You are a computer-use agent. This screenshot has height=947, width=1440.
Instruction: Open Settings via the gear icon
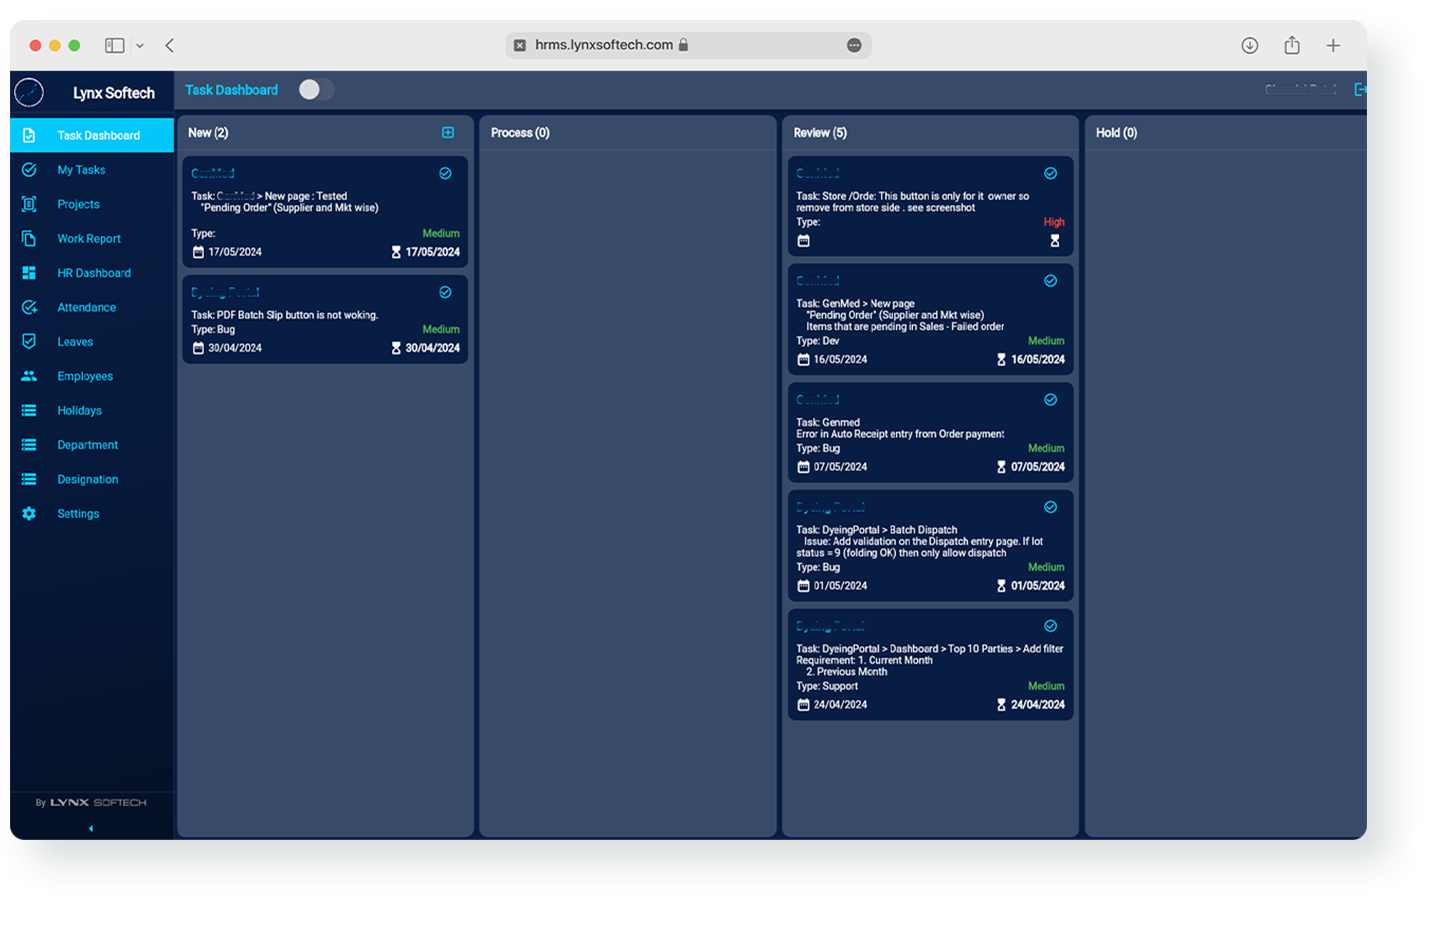tap(30, 513)
